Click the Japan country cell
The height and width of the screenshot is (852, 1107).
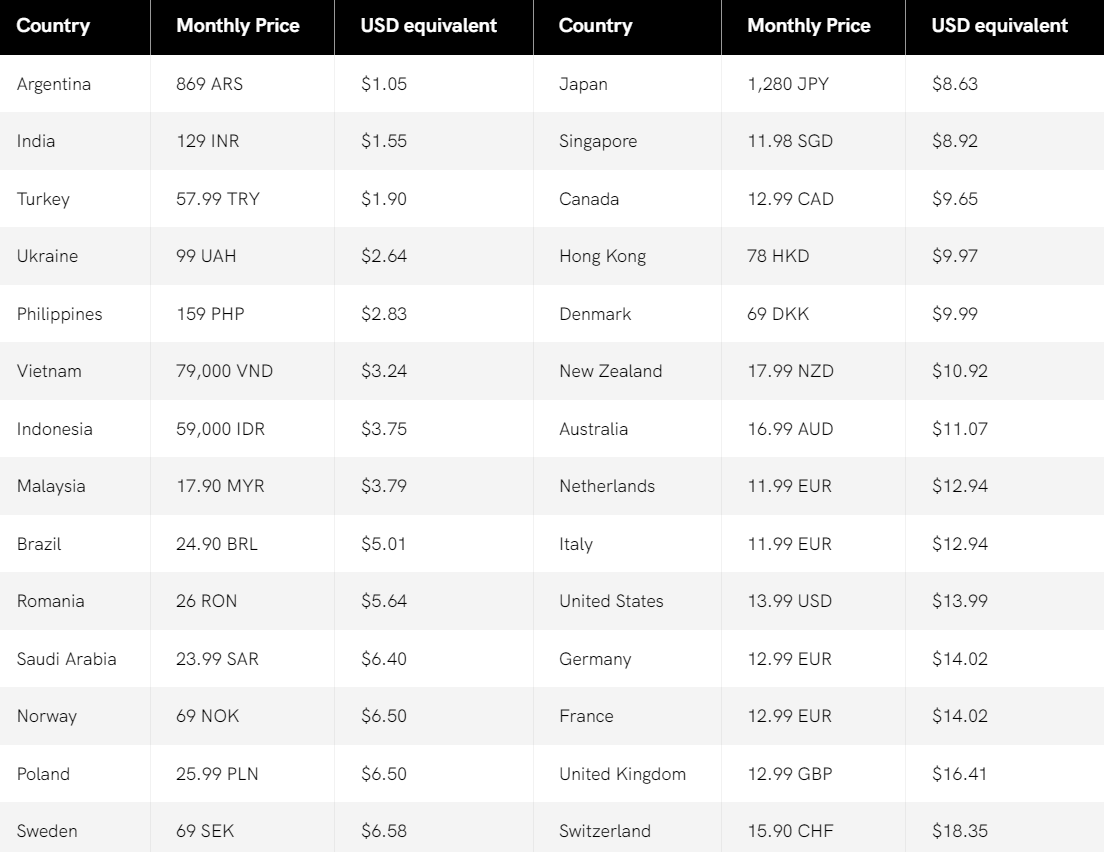pyautogui.click(x=627, y=84)
